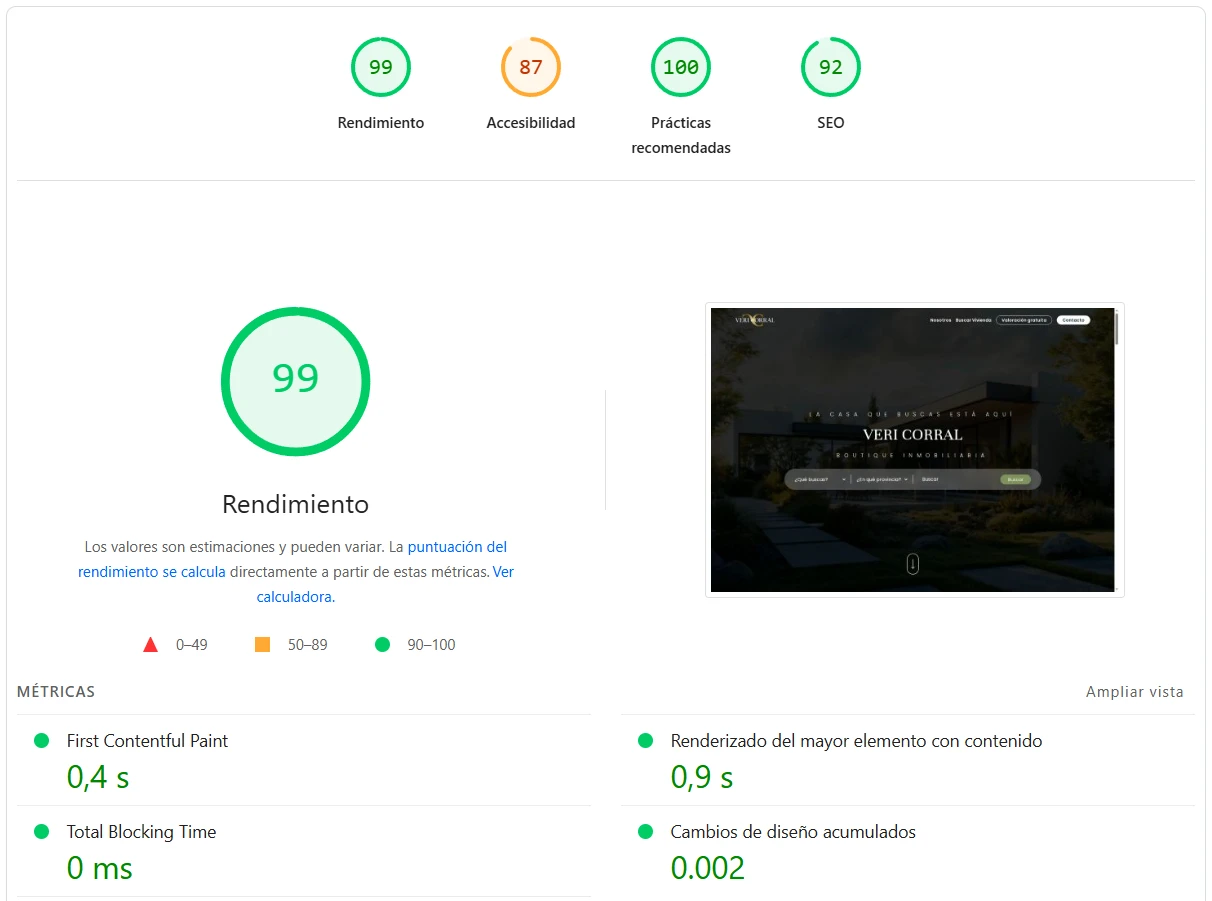Open the 'puntuación del rendimiento se calcula' link
1212x901 pixels.
(457, 547)
